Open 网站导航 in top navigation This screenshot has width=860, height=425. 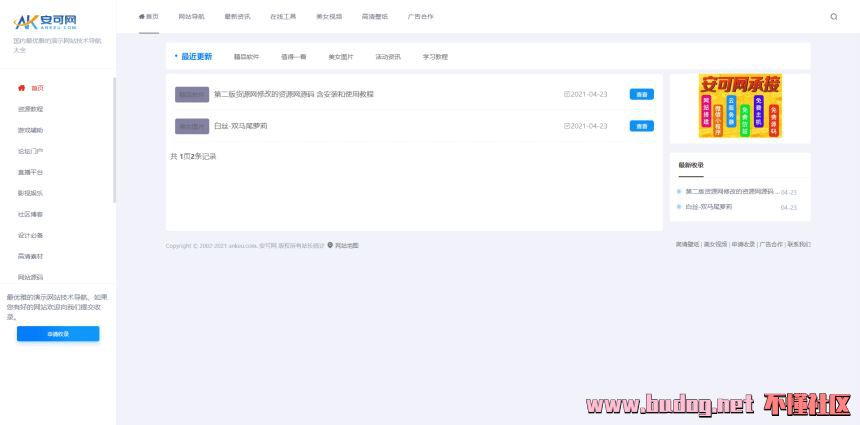click(191, 16)
